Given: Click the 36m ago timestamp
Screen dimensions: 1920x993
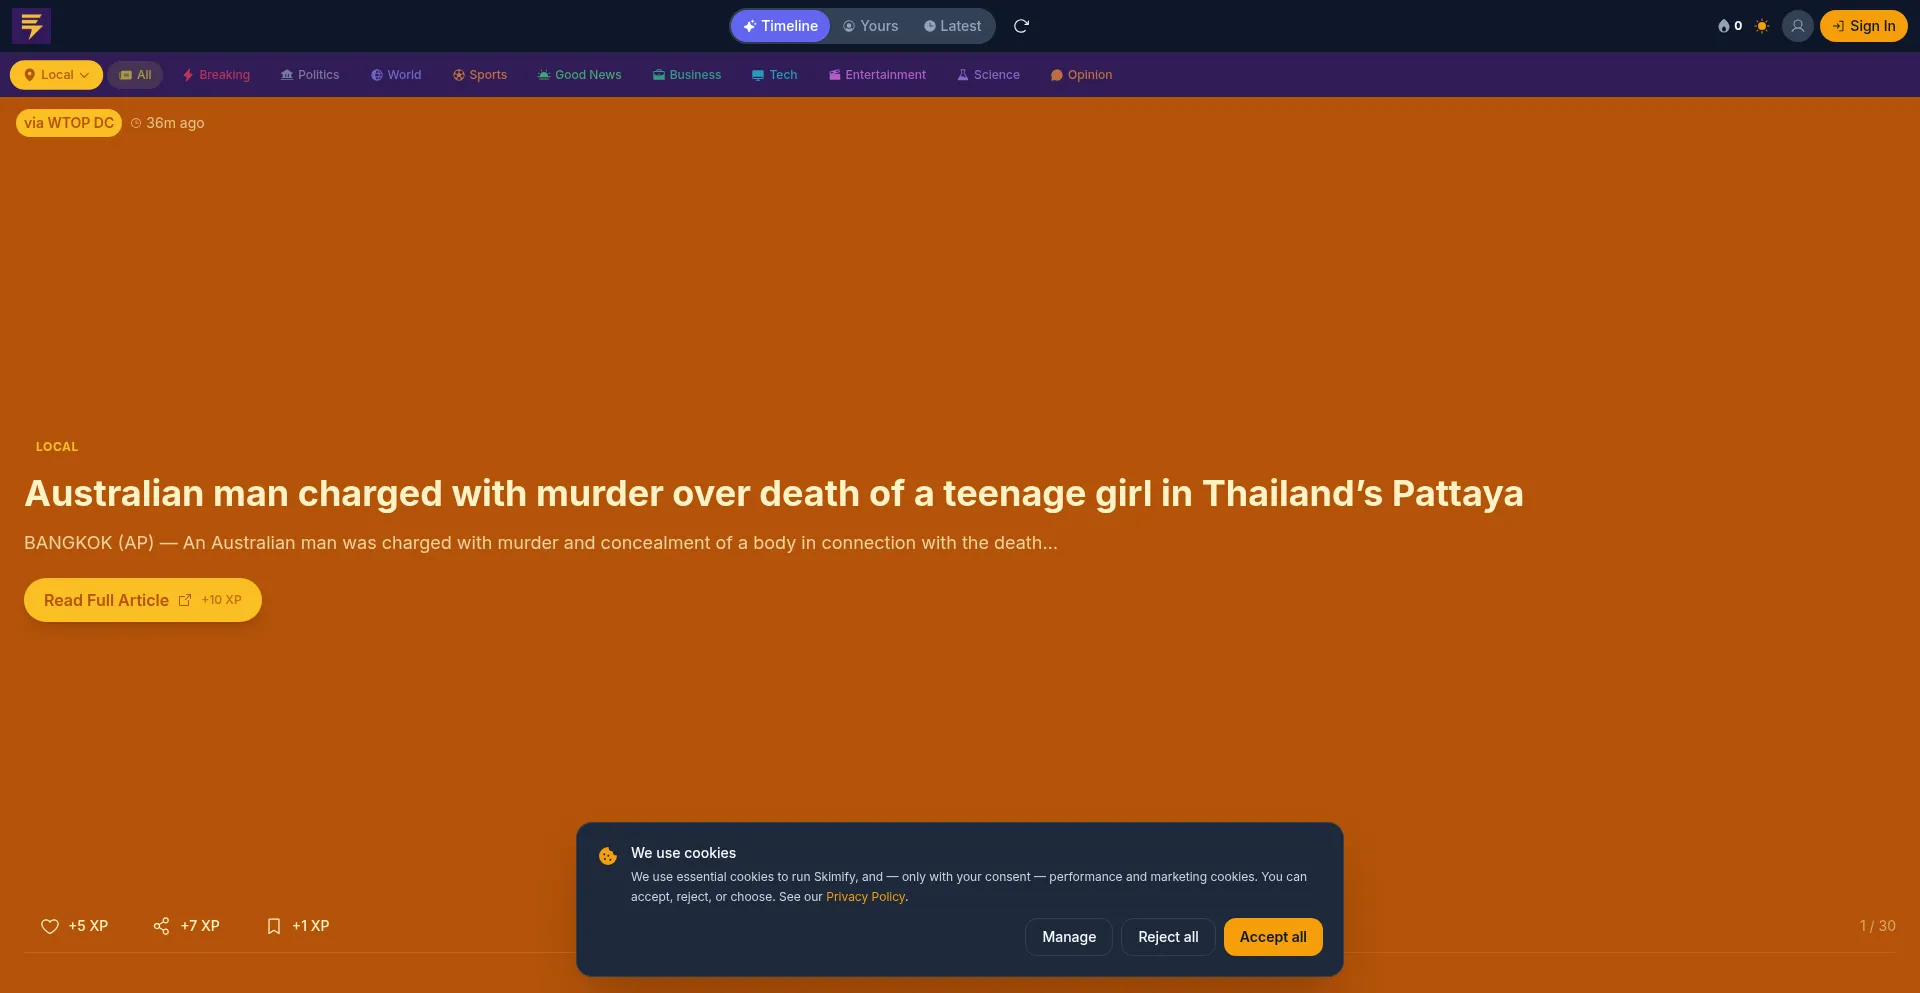Looking at the screenshot, I should coord(168,123).
